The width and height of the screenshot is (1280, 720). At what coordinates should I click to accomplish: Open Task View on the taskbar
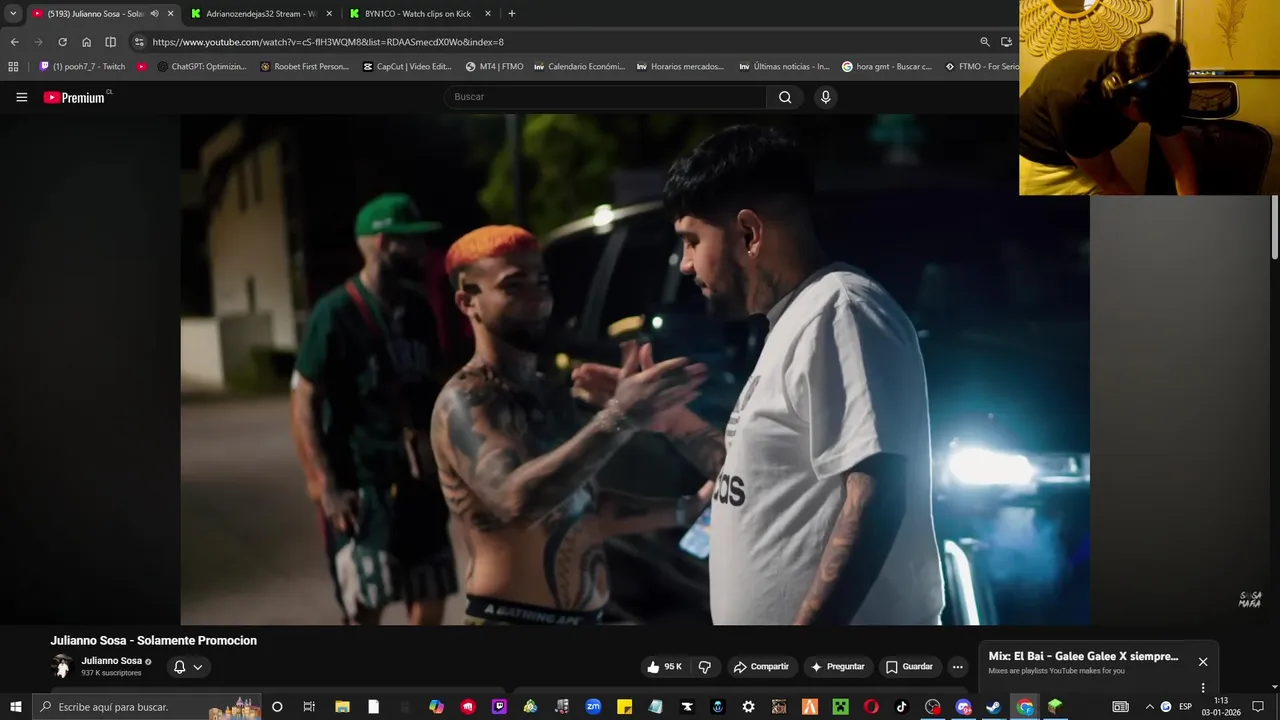pos(309,707)
